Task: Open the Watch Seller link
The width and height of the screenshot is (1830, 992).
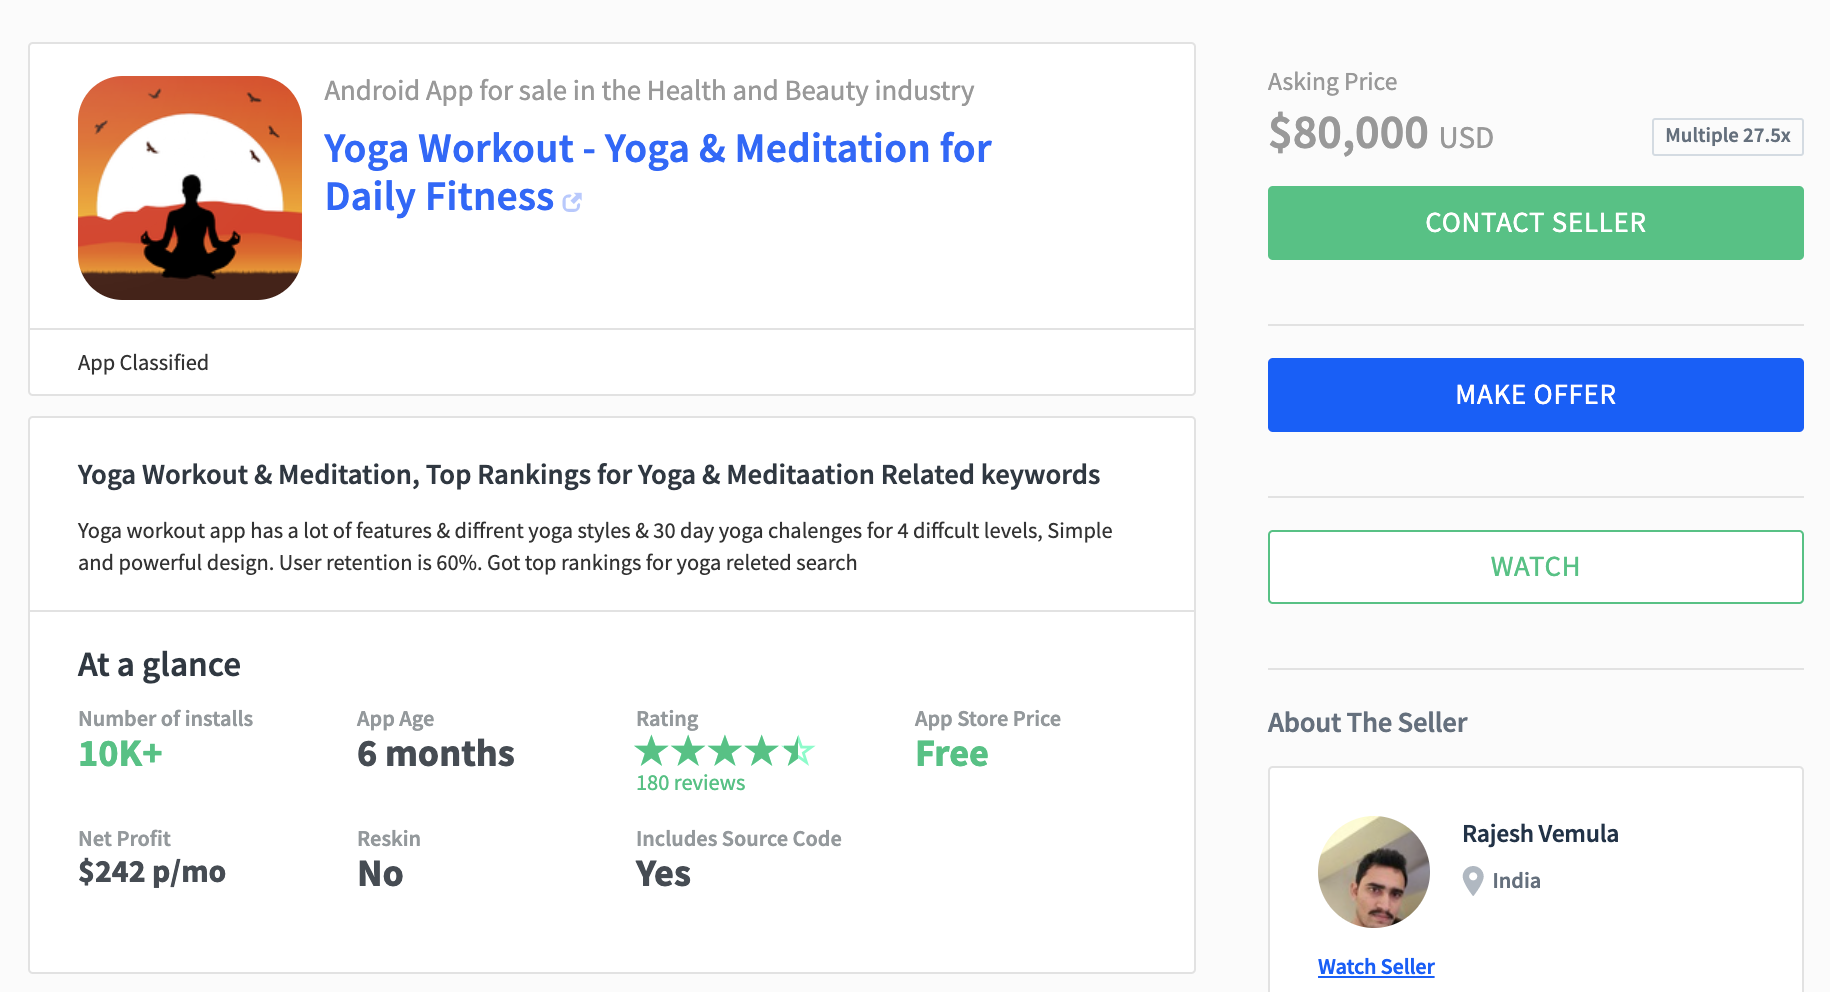Action: (1376, 967)
